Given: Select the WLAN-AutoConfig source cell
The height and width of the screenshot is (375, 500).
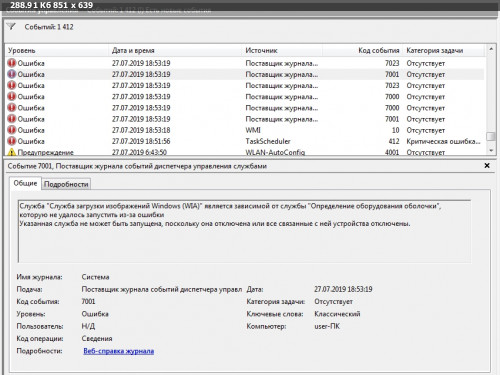Looking at the screenshot, I should tap(275, 152).
